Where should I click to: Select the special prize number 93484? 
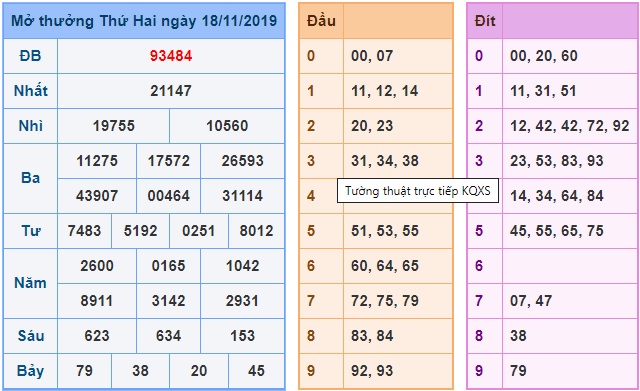pos(171,56)
